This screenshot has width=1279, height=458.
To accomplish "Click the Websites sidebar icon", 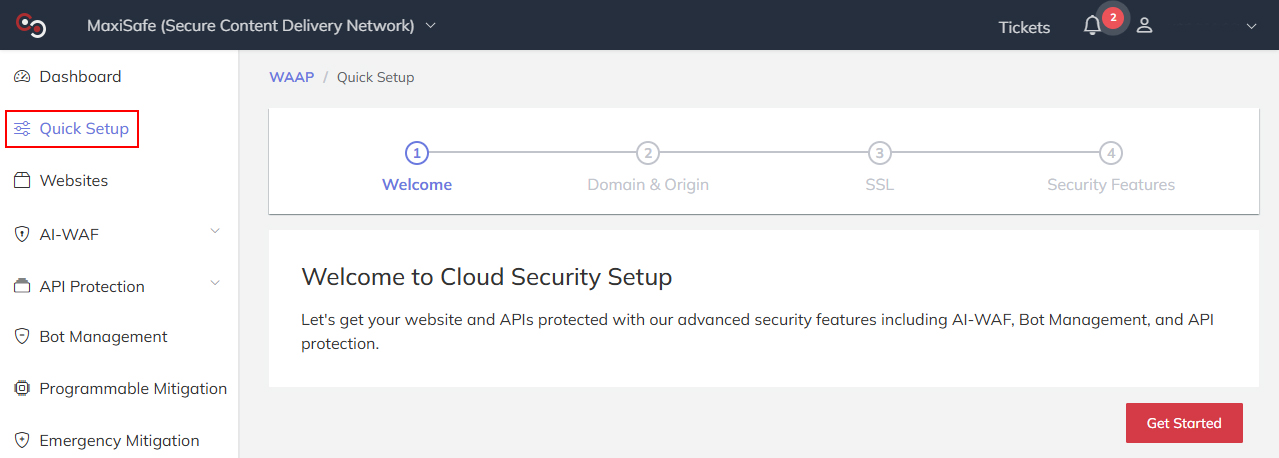I will [22, 181].
